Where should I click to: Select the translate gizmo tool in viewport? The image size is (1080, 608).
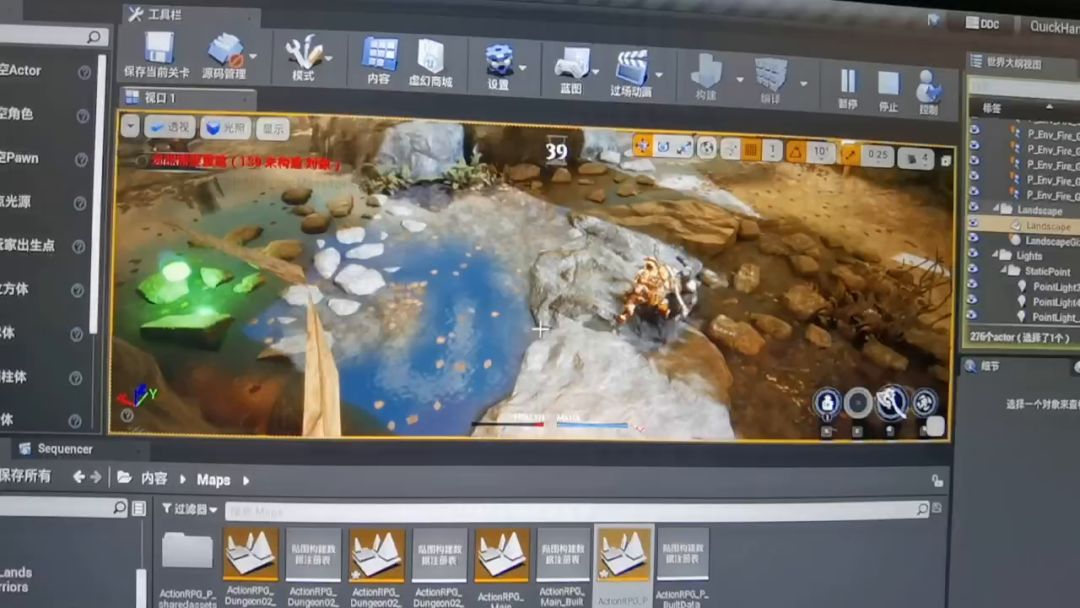[x=642, y=146]
